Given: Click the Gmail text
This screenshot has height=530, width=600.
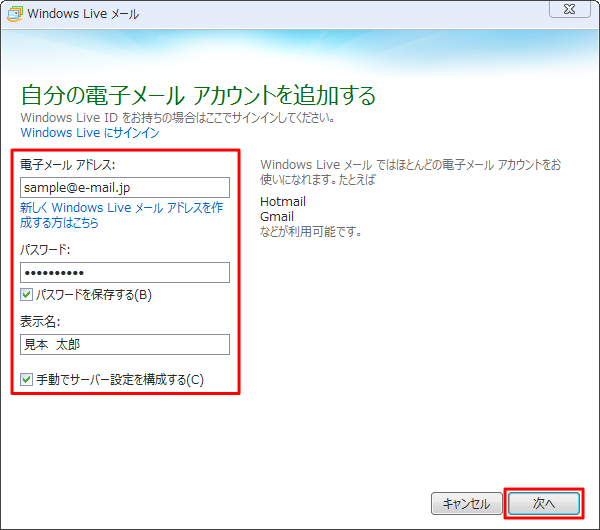Looking at the screenshot, I should tap(277, 217).
